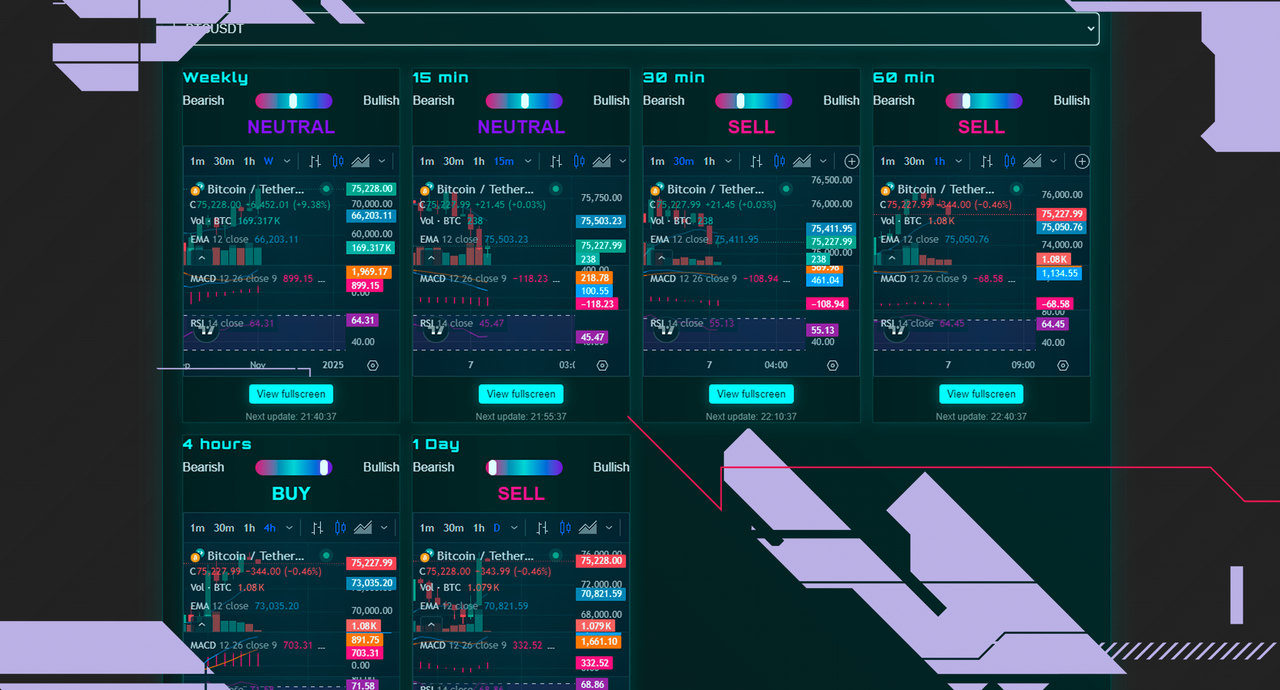This screenshot has width=1280, height=690.
Task: Collapse indicator legend in 60 min chart
Action: [891, 258]
